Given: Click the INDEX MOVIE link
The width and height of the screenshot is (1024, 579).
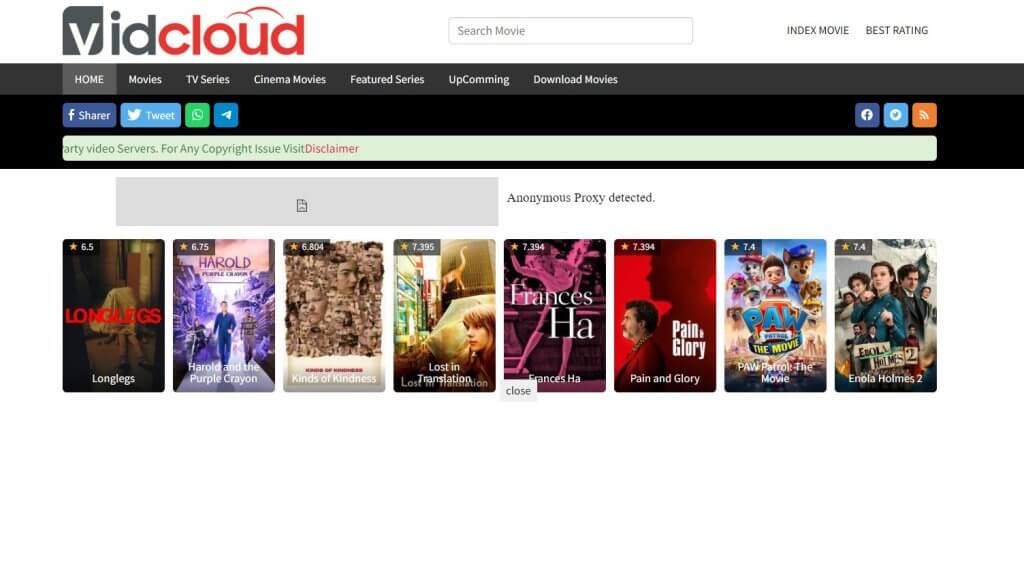Looking at the screenshot, I should [x=818, y=30].
